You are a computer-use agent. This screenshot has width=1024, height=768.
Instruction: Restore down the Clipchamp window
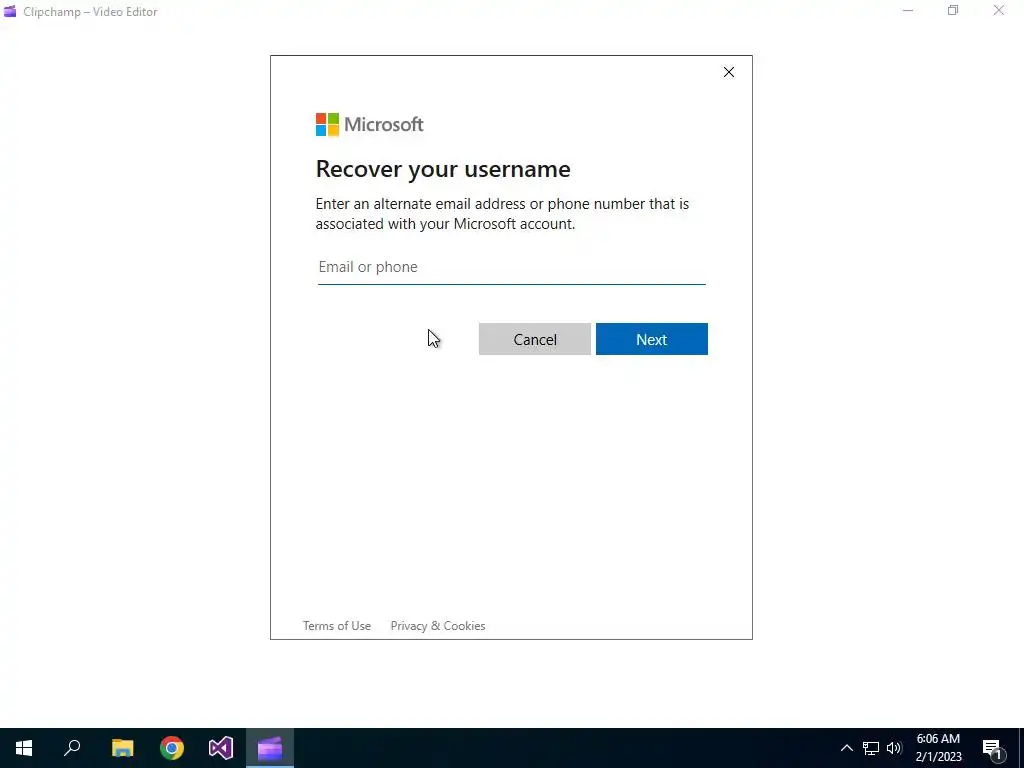tap(953, 10)
